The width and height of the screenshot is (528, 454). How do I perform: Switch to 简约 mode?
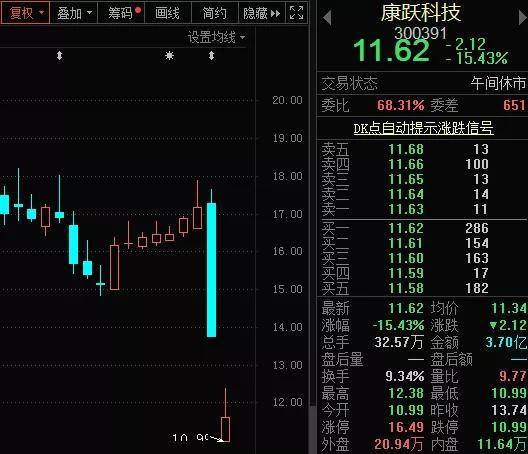(214, 13)
